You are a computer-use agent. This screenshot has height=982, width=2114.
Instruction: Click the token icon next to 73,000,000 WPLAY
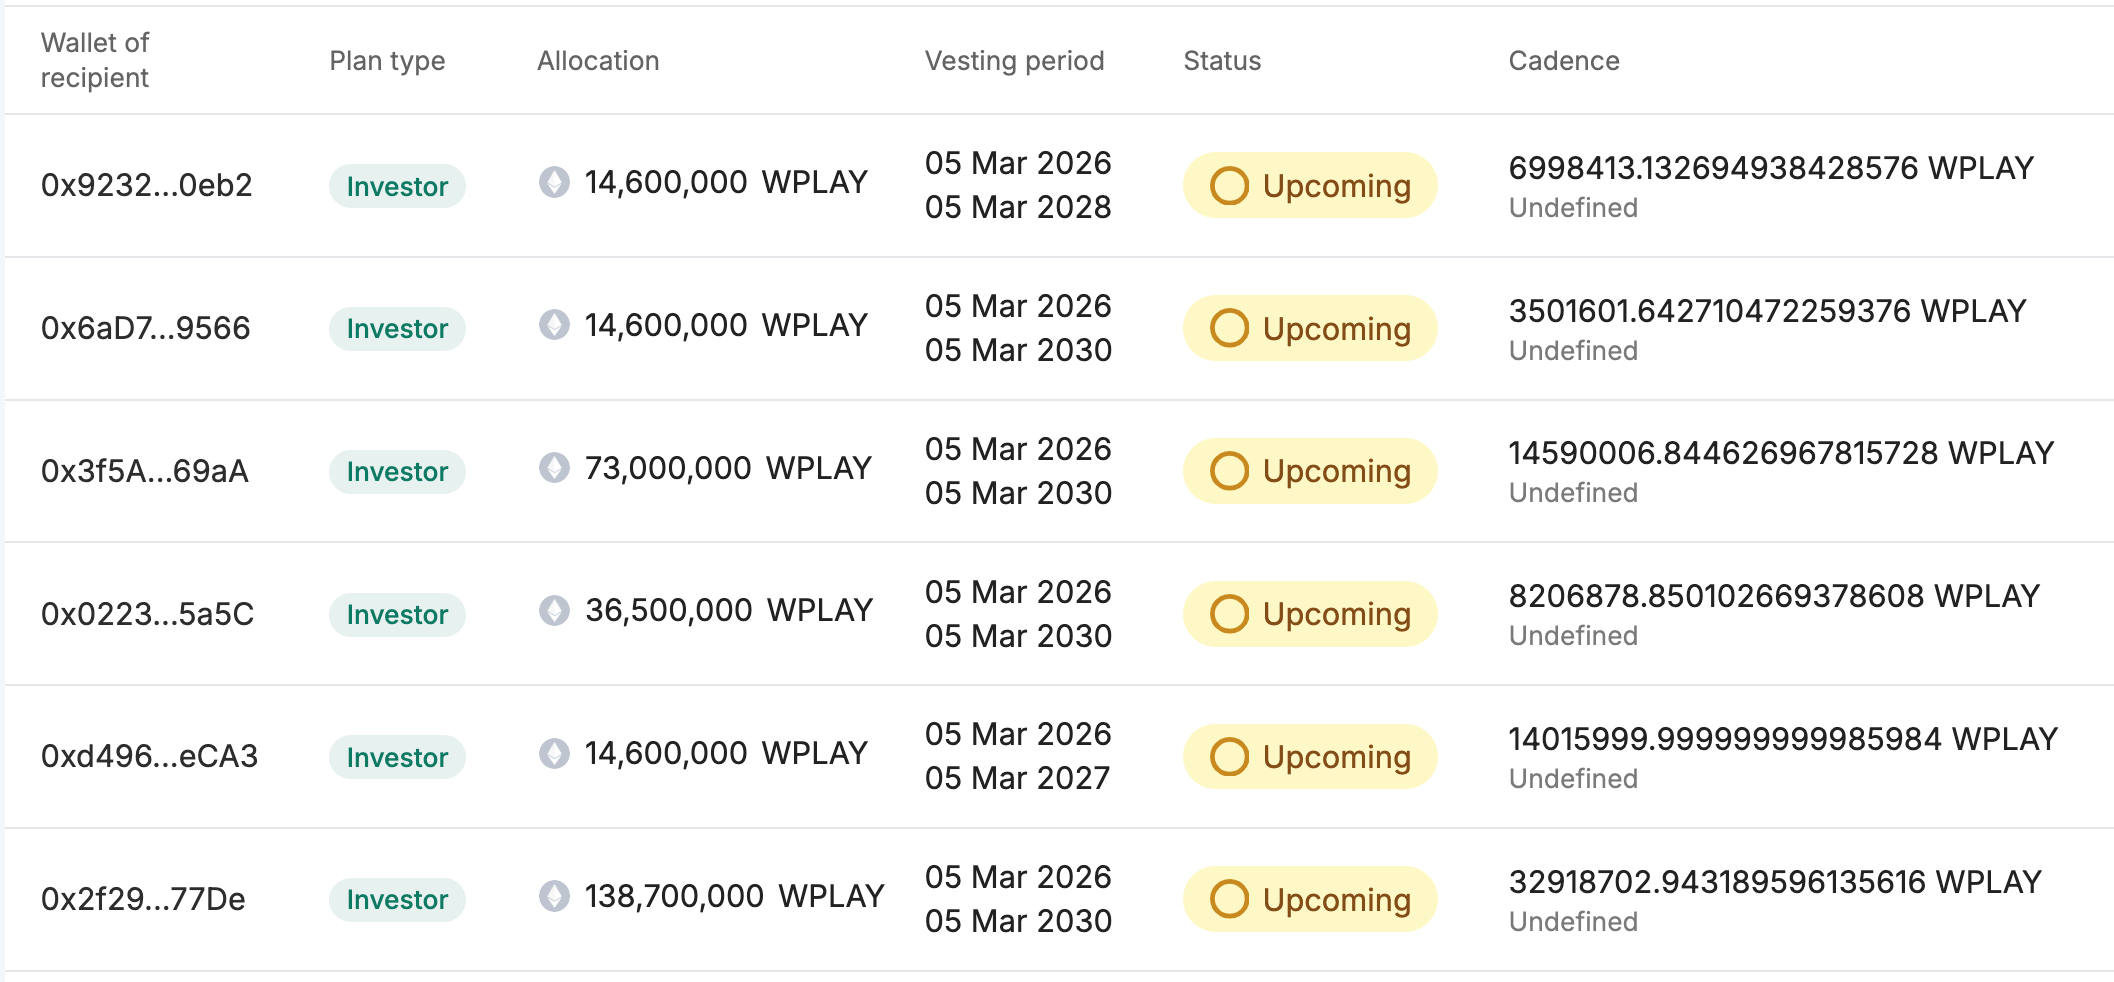click(x=554, y=468)
